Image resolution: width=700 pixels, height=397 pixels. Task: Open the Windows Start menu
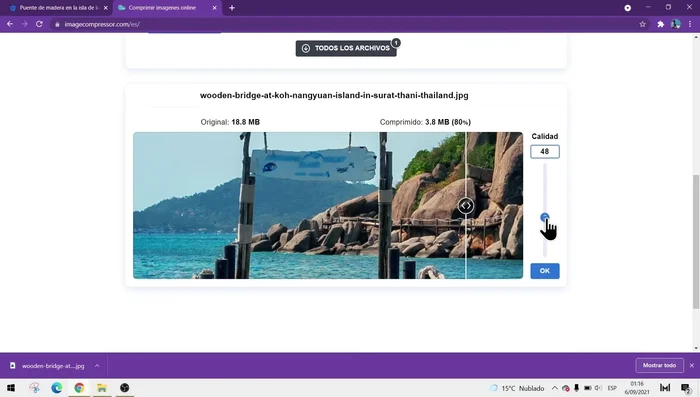11,388
